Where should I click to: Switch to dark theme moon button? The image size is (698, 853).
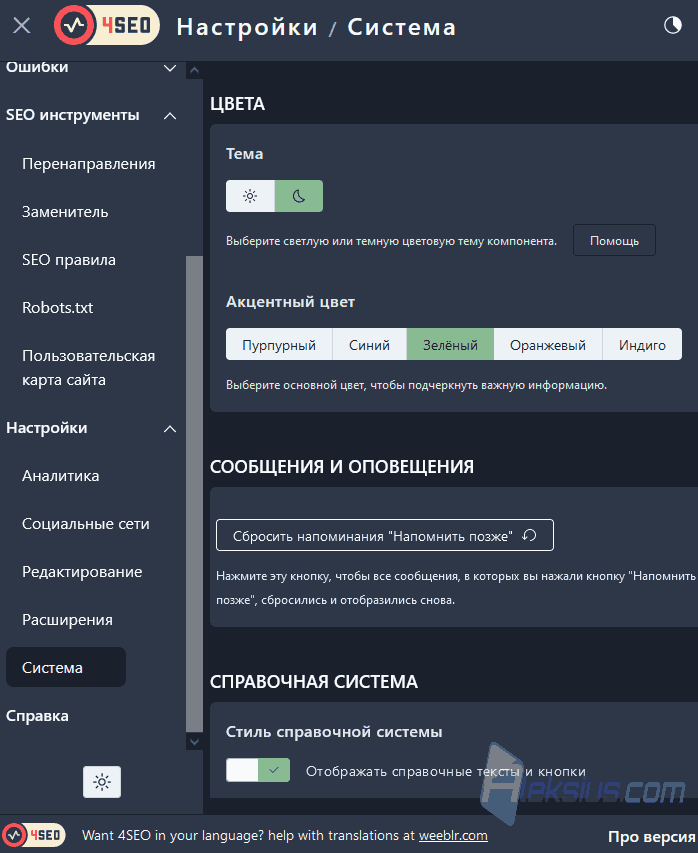tap(299, 196)
